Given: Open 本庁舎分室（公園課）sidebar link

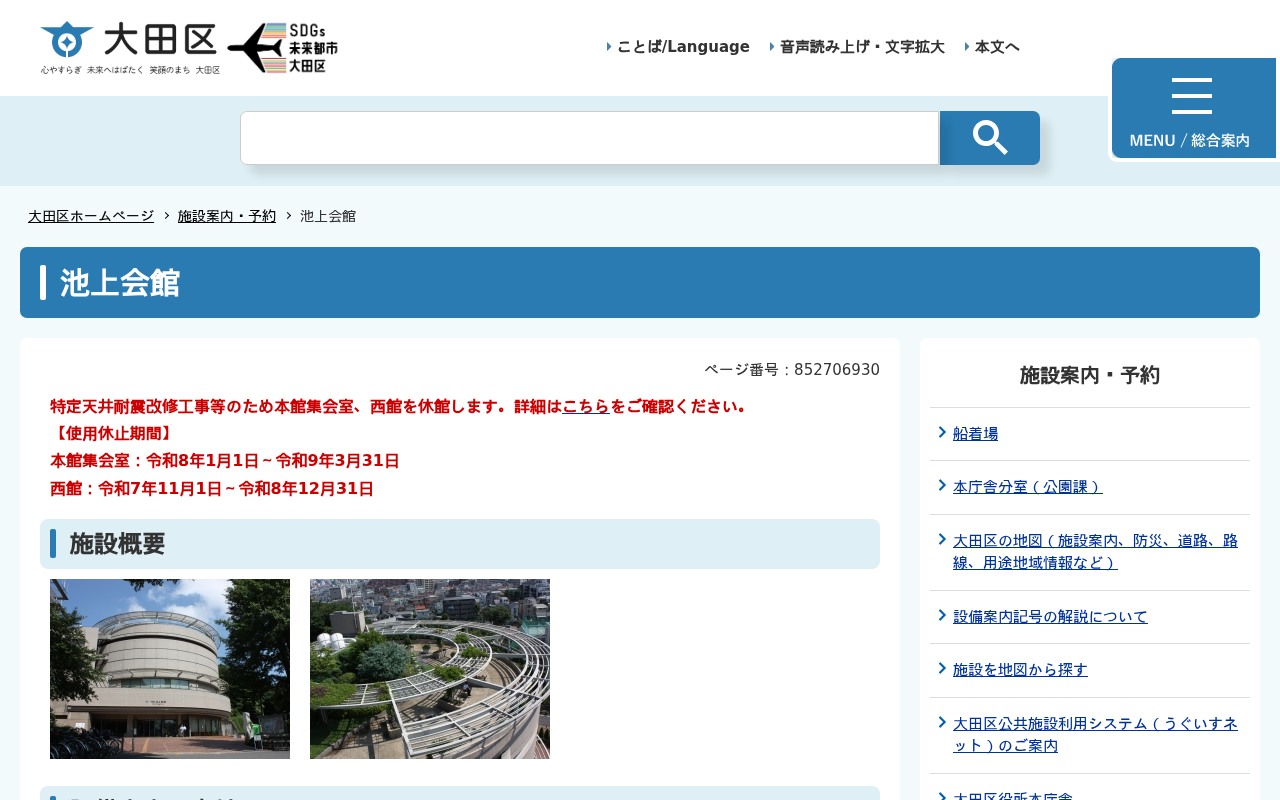Looking at the screenshot, I should (x=1028, y=487).
